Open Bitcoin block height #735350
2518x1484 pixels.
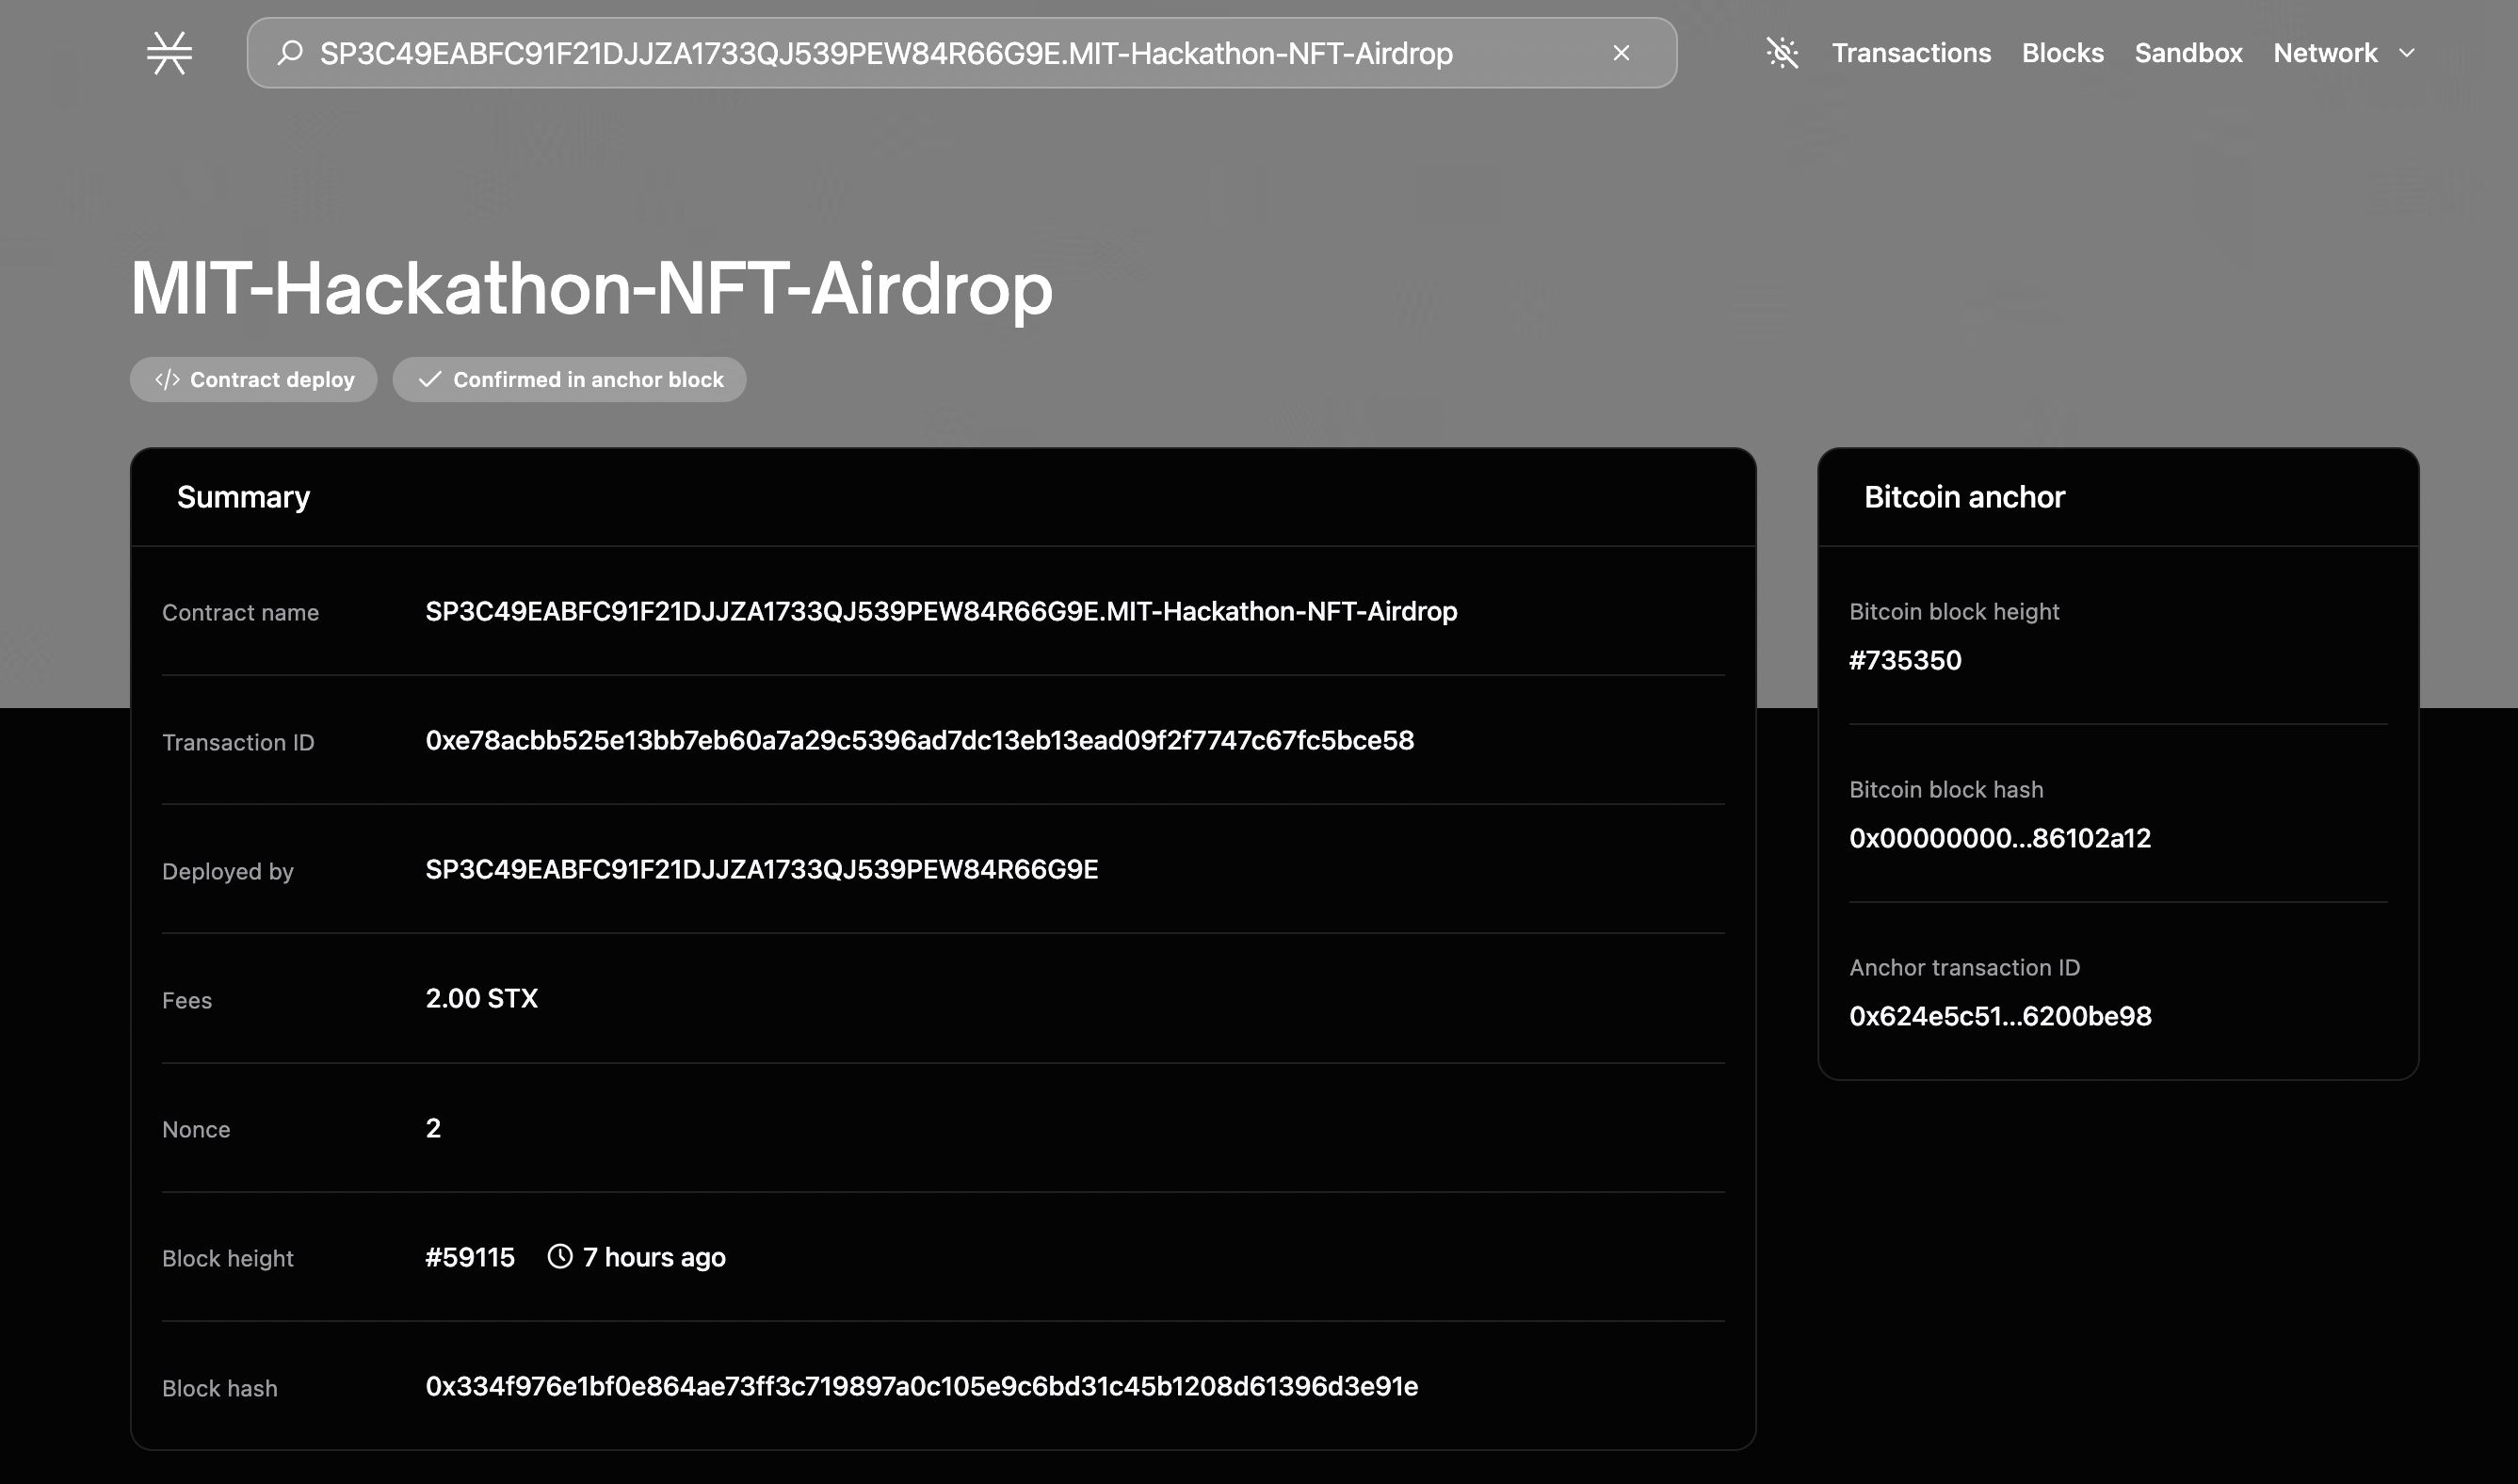tap(1904, 661)
